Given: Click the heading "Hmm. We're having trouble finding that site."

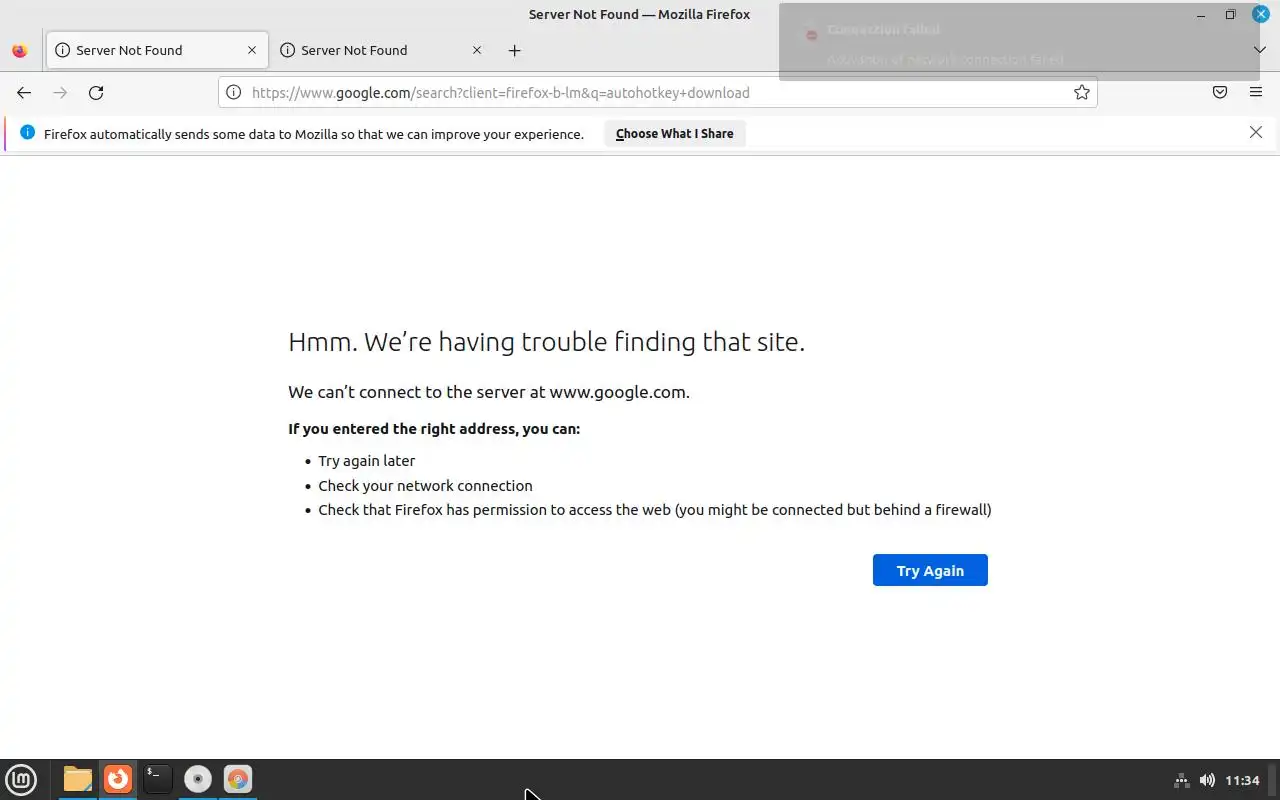Looking at the screenshot, I should (x=546, y=341).
